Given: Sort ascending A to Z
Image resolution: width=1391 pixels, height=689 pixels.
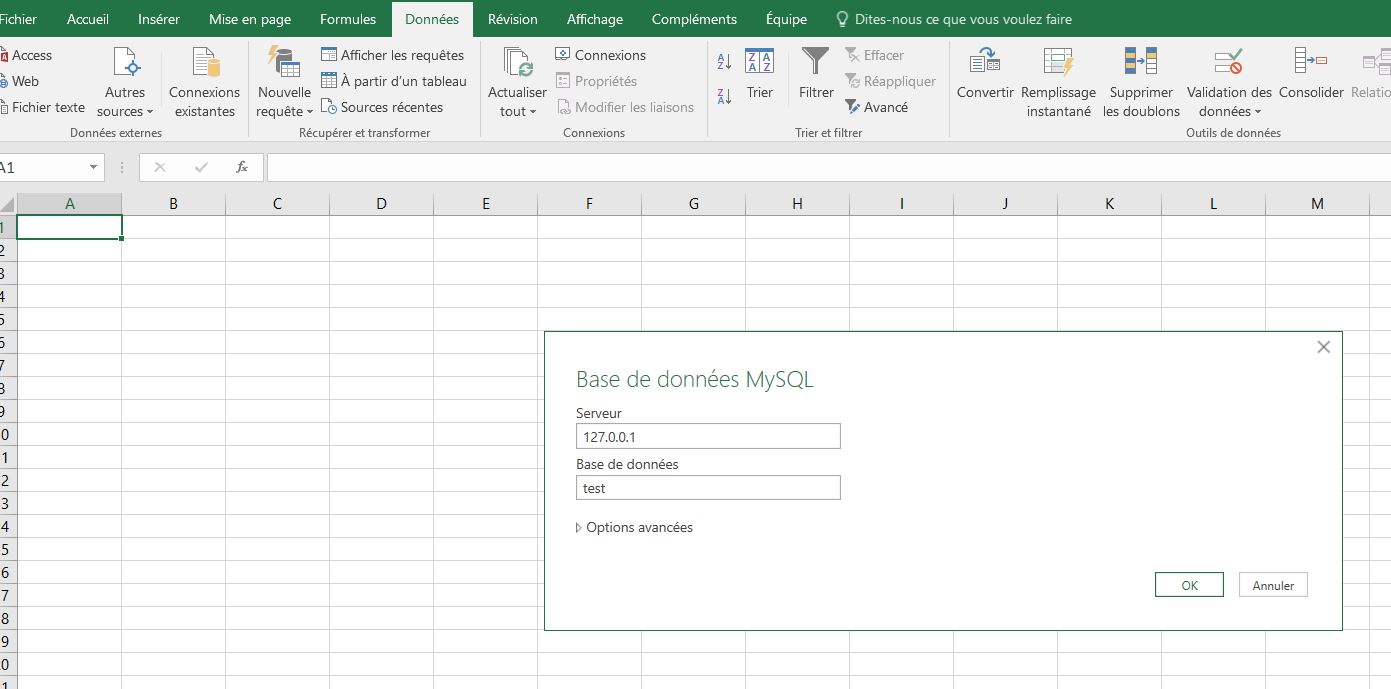Looking at the screenshot, I should tap(724, 63).
